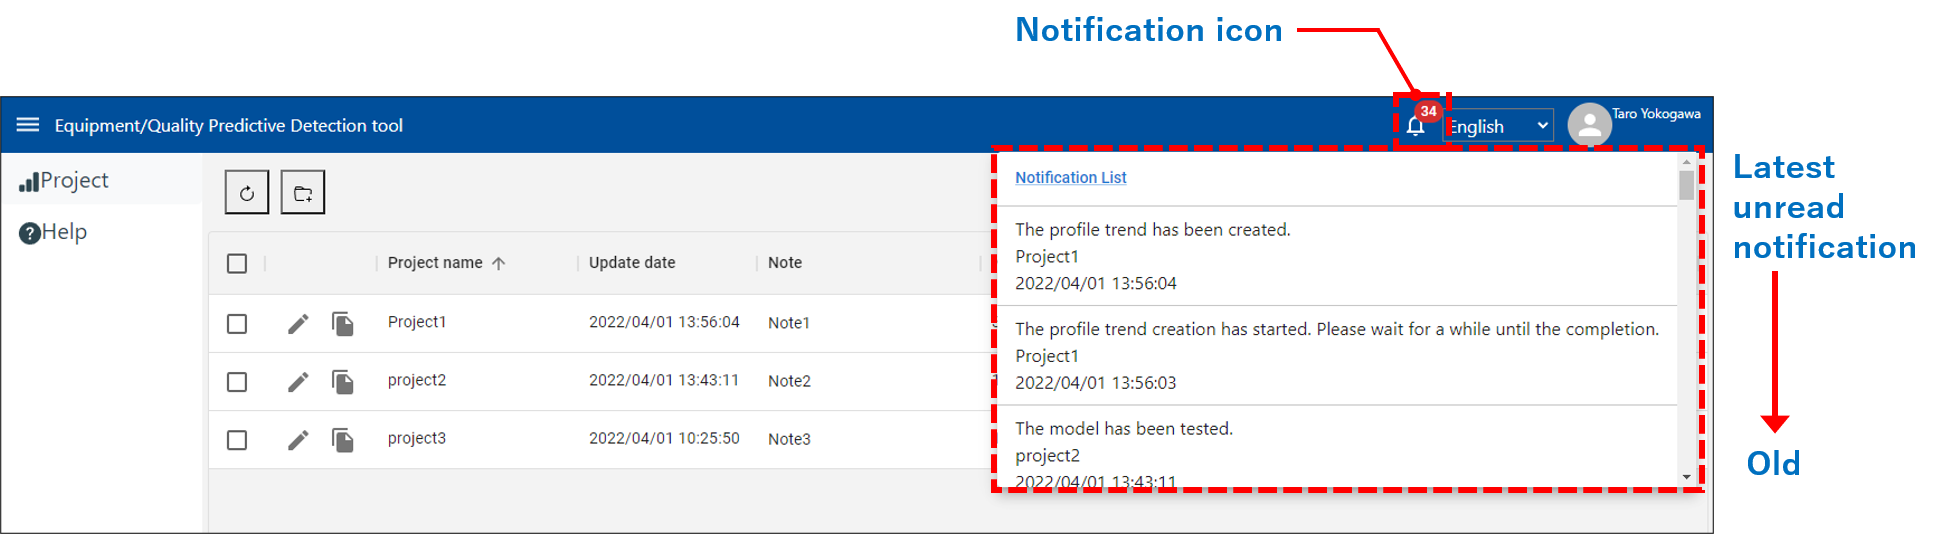This screenshot has height=534, width=1938.
Task: Check the project2 row checkbox
Action: 237,382
